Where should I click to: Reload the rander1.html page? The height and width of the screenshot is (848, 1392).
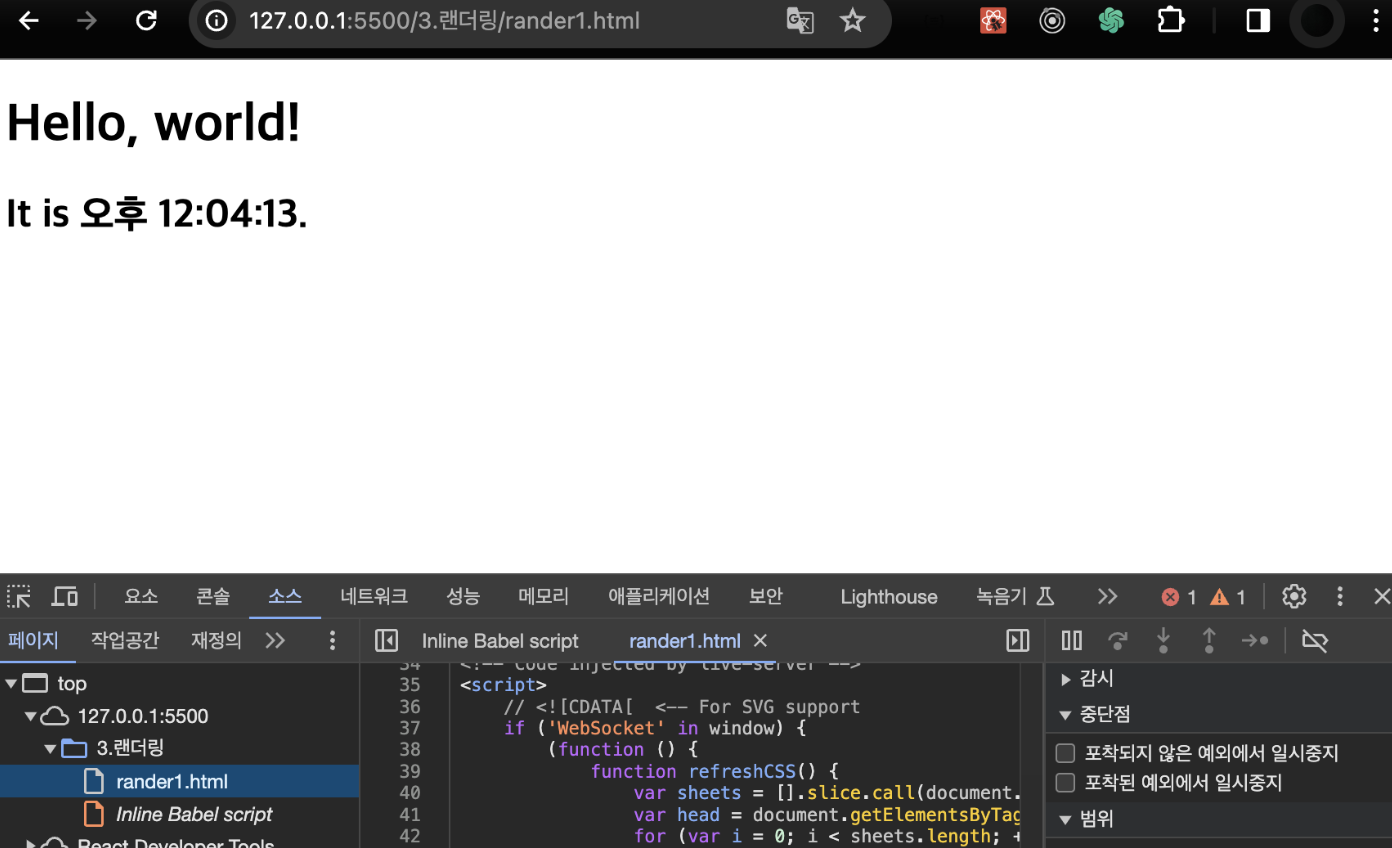(x=146, y=21)
